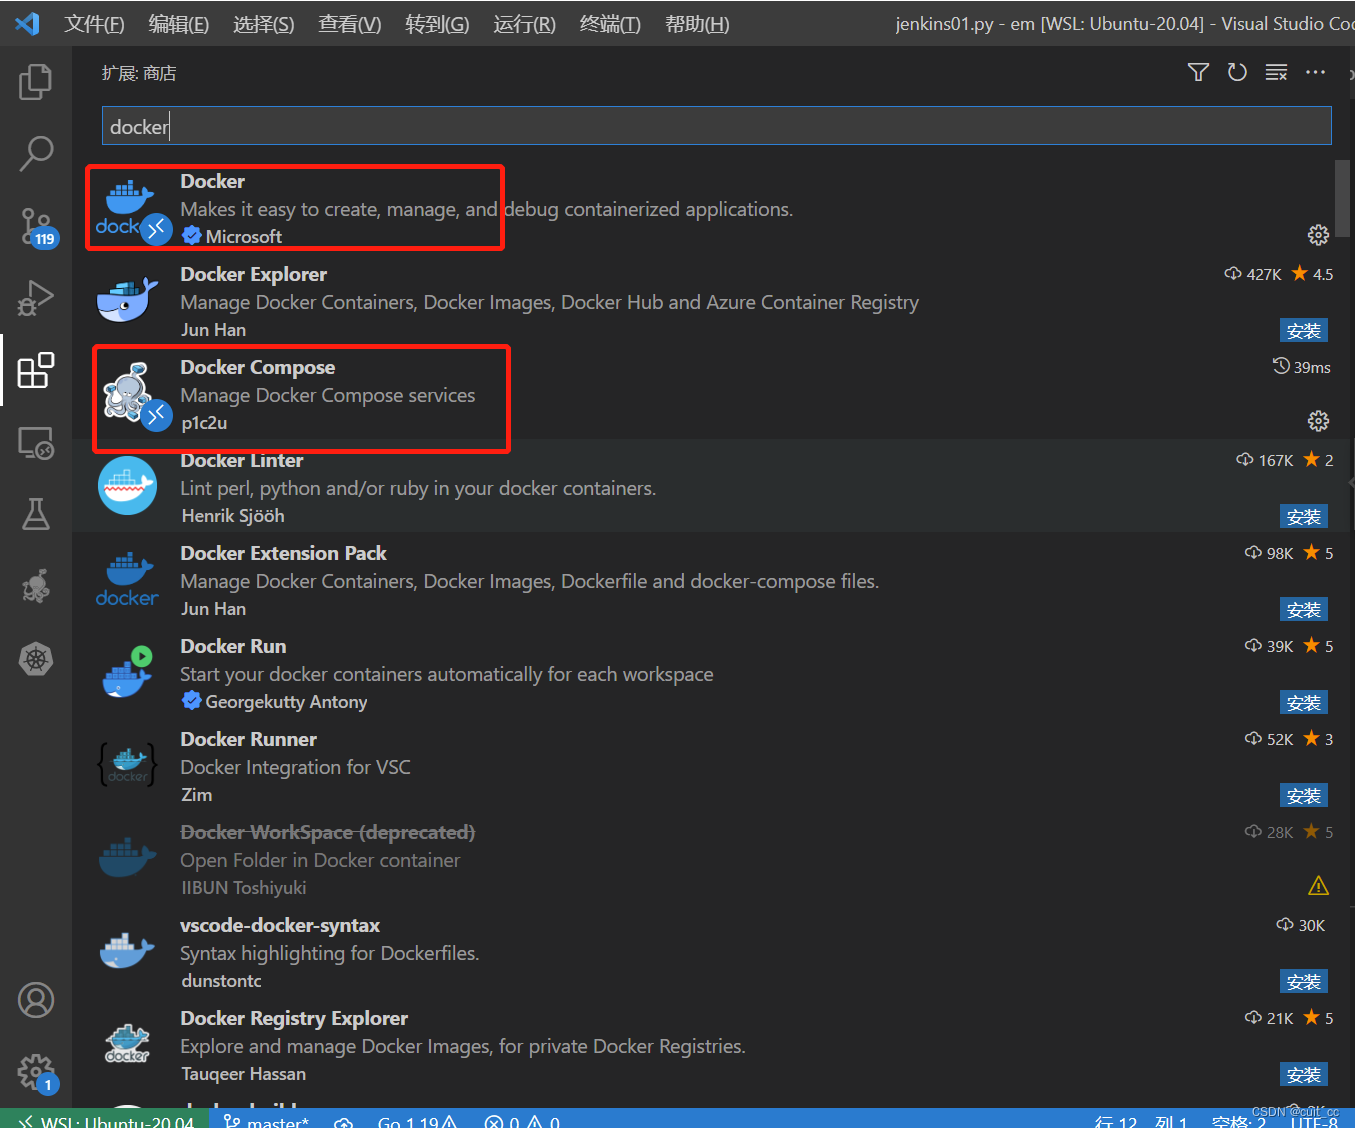Click WSL: Ubuntu-20.04 remote status indicator
Image resolution: width=1355 pixels, height=1128 pixels.
tap(105, 1119)
